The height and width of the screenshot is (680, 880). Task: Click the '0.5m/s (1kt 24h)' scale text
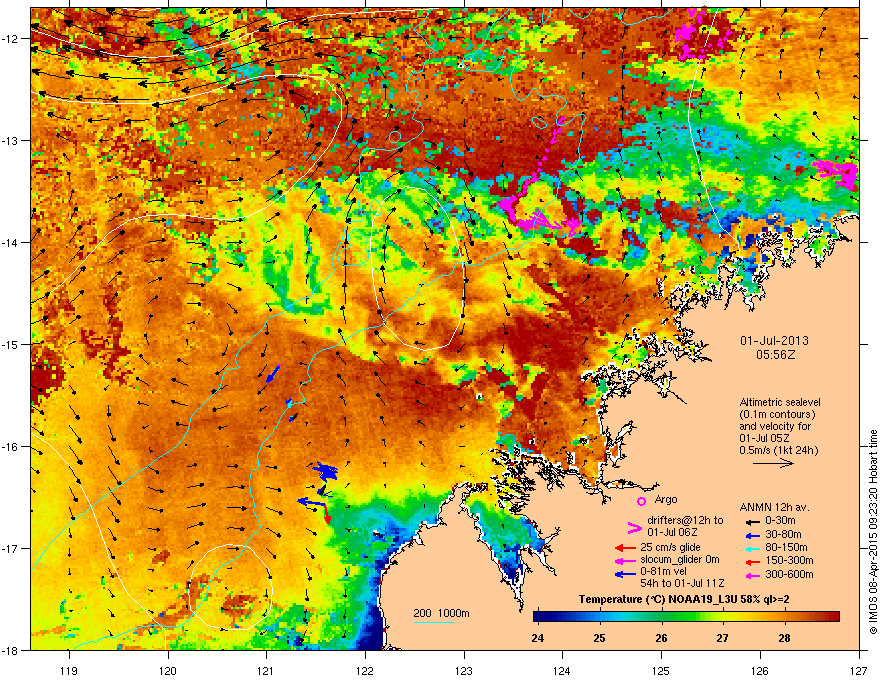pyautogui.click(x=778, y=450)
